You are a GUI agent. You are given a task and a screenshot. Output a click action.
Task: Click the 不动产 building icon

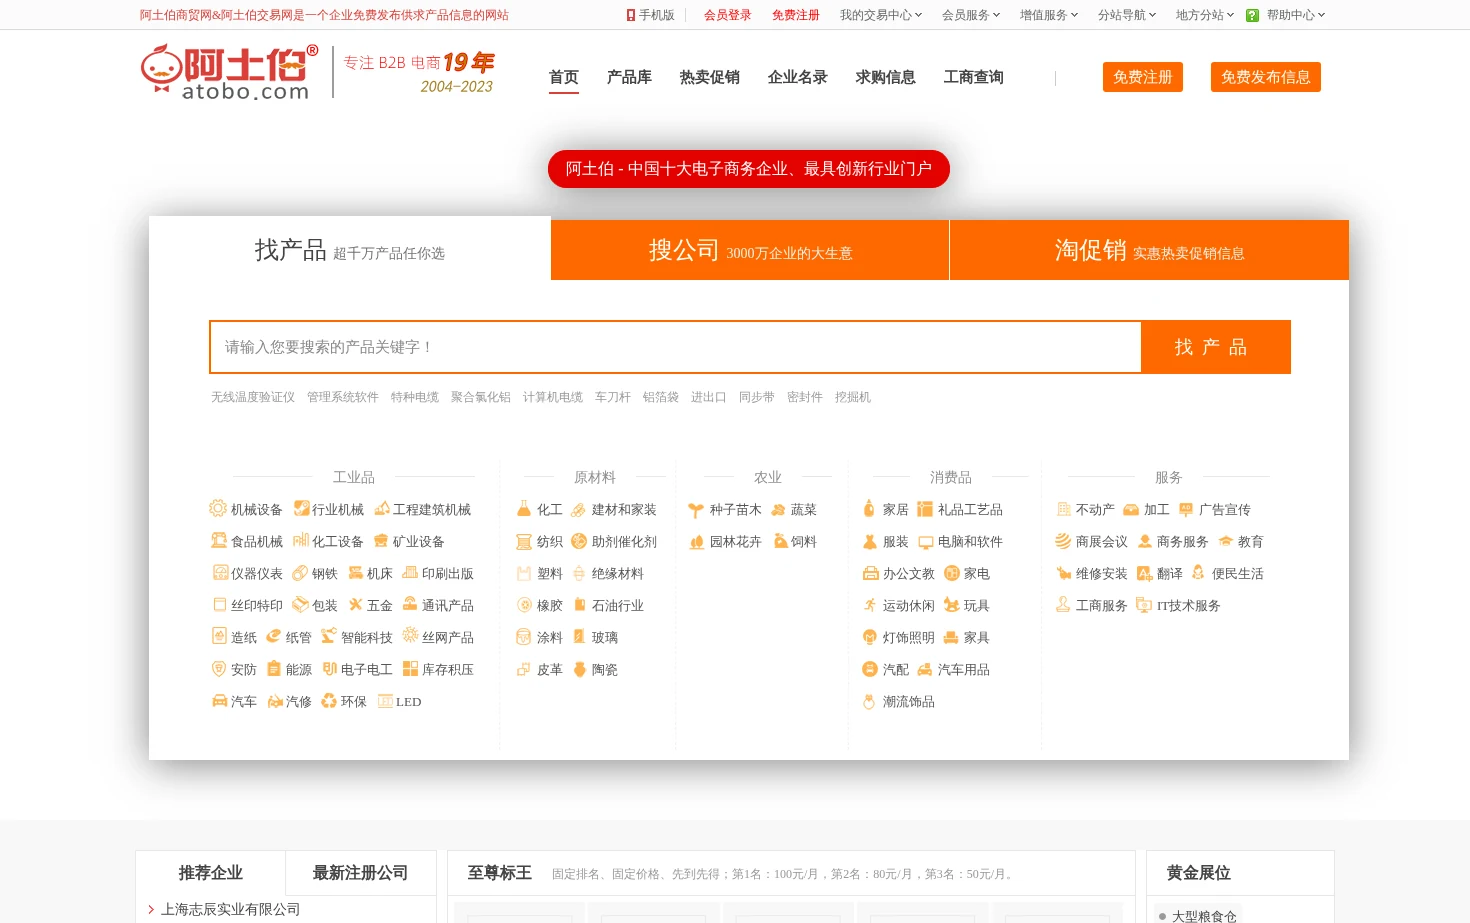coord(1063,509)
